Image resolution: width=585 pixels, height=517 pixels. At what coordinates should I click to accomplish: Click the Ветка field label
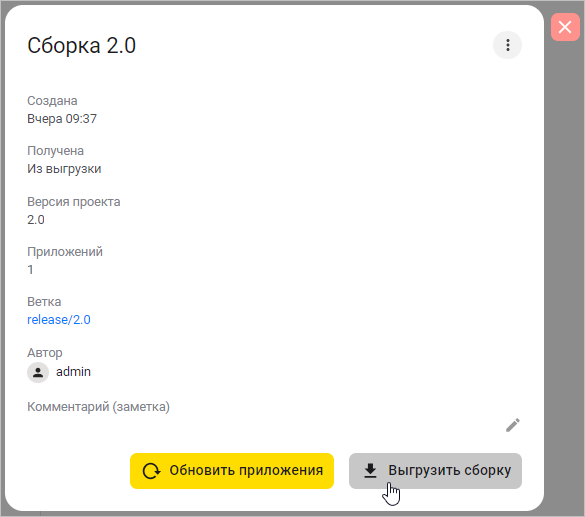(x=44, y=301)
